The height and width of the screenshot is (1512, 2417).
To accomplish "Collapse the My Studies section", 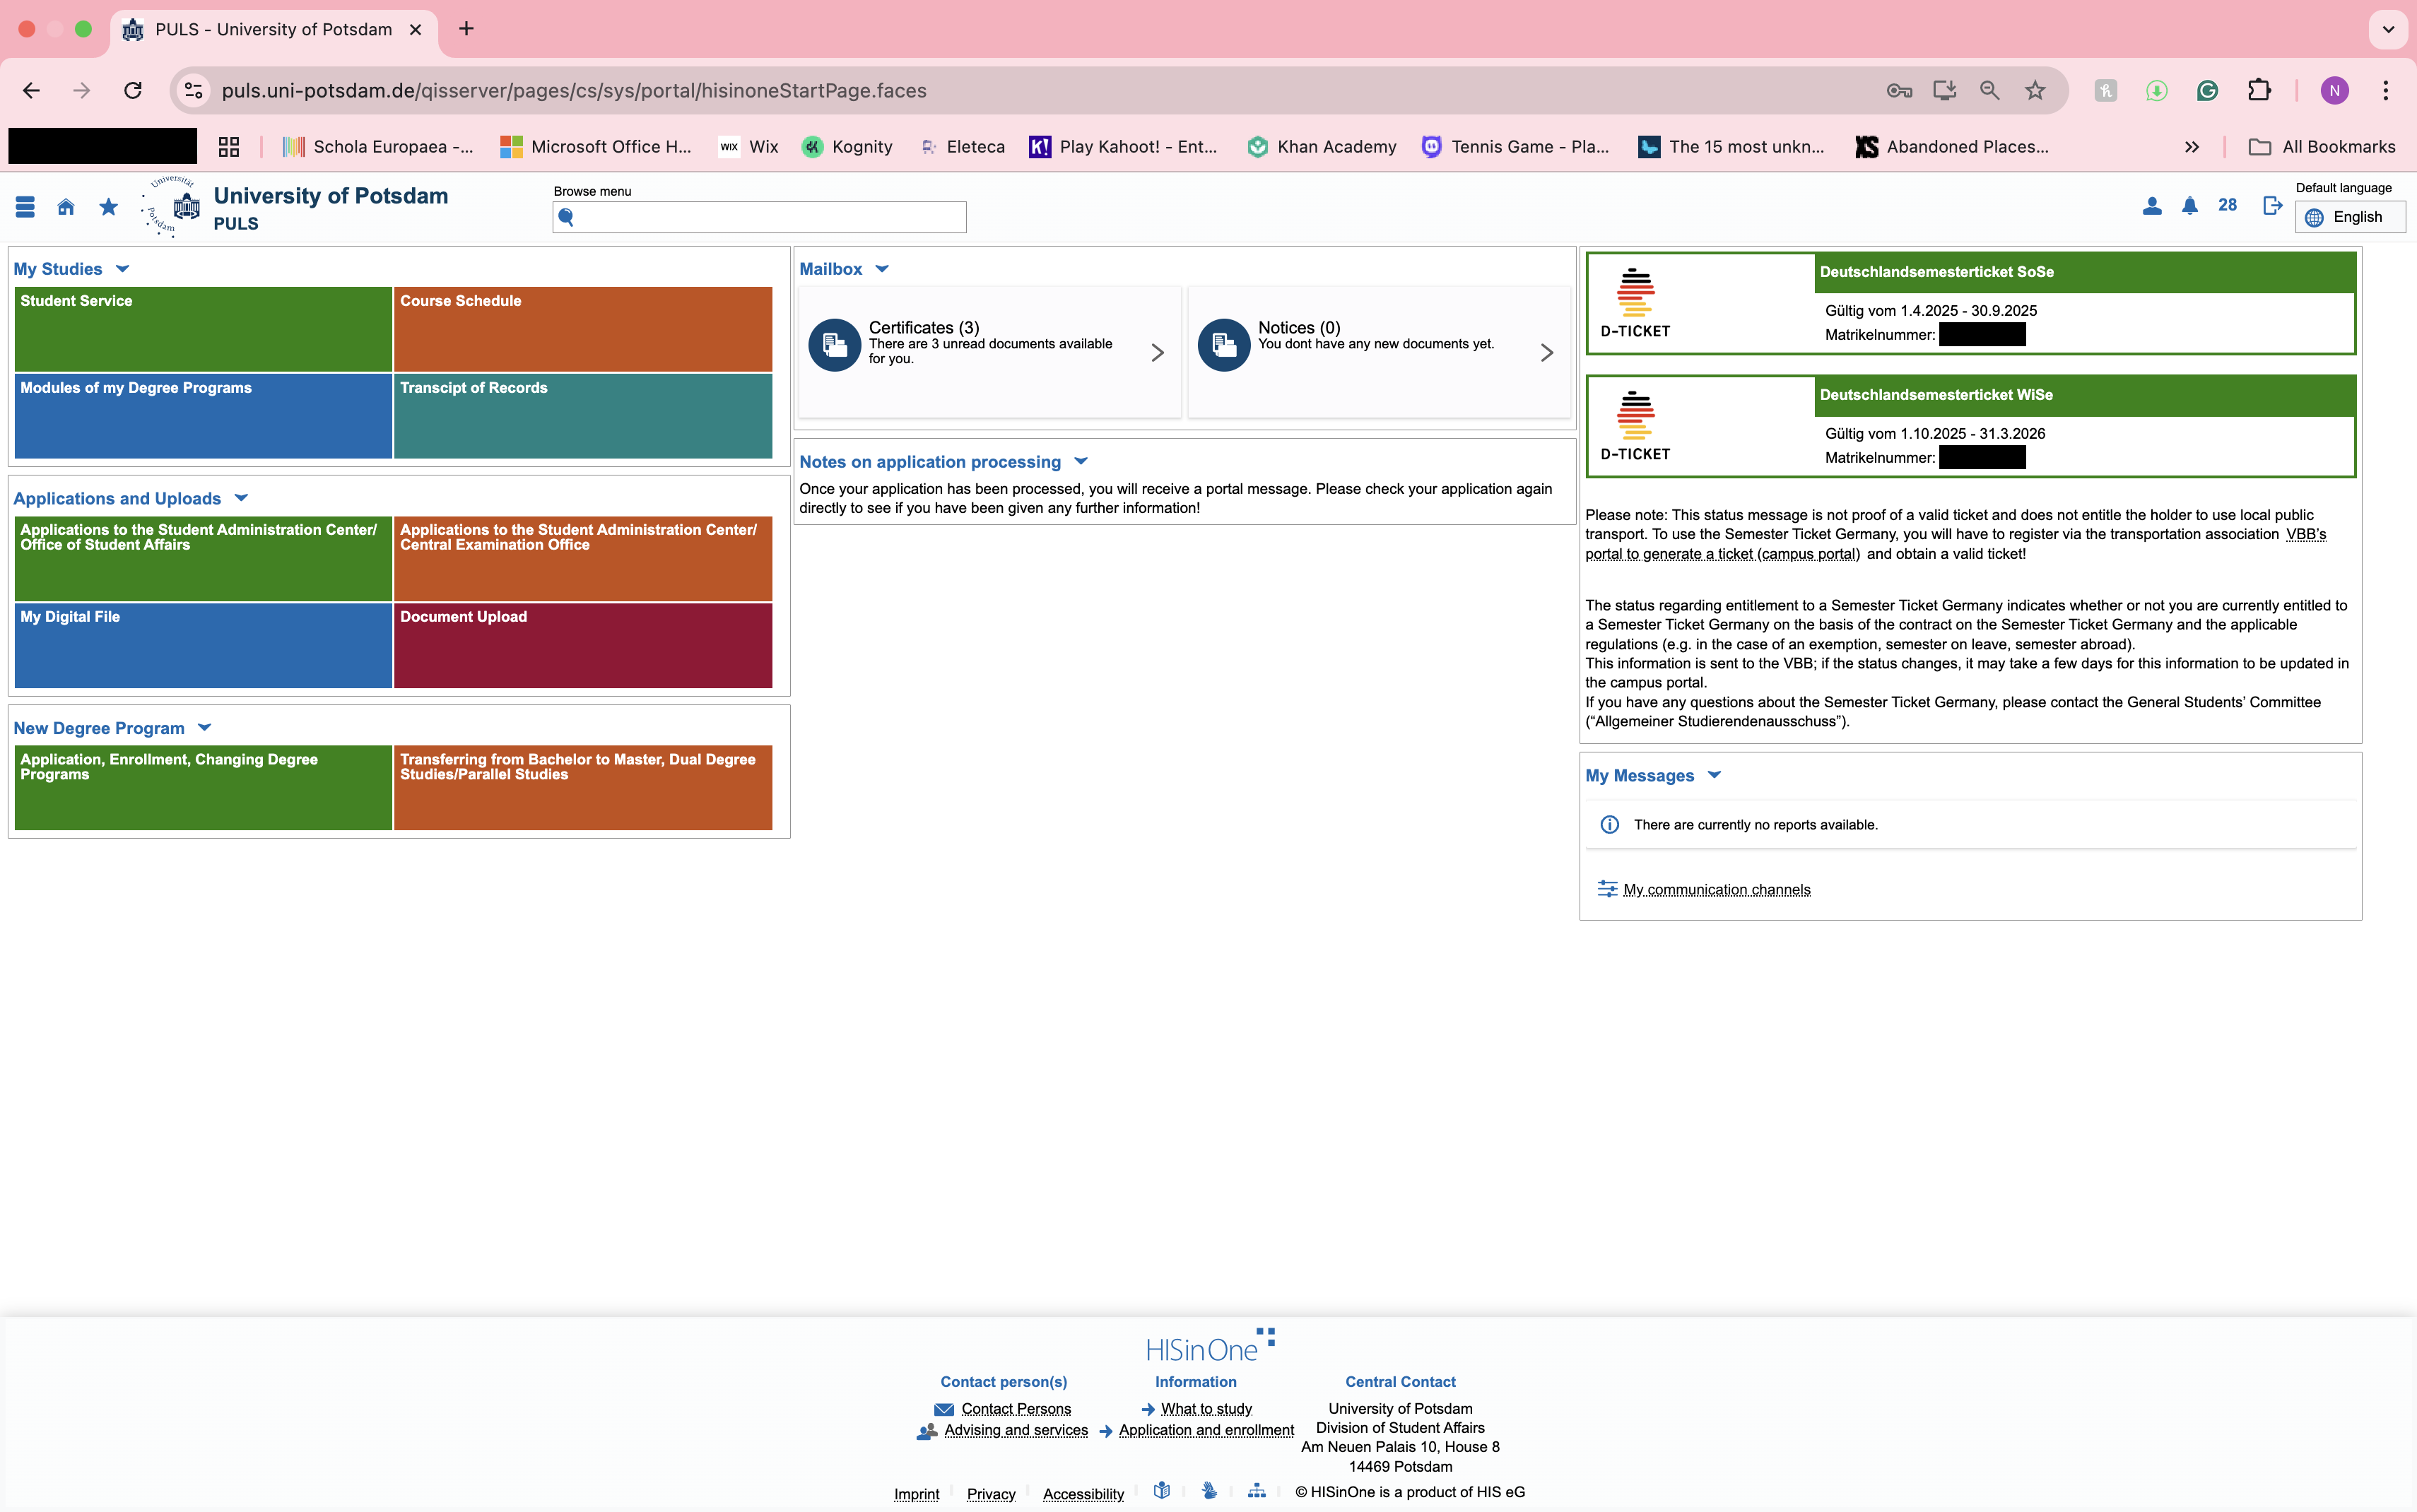I will pyautogui.click(x=123, y=269).
